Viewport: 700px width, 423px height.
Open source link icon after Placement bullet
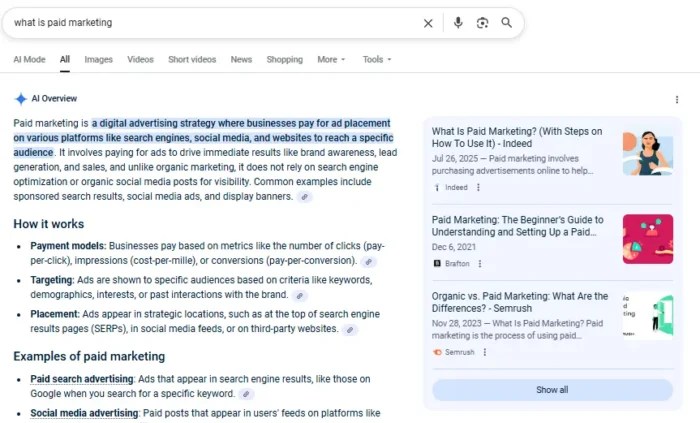(350, 330)
